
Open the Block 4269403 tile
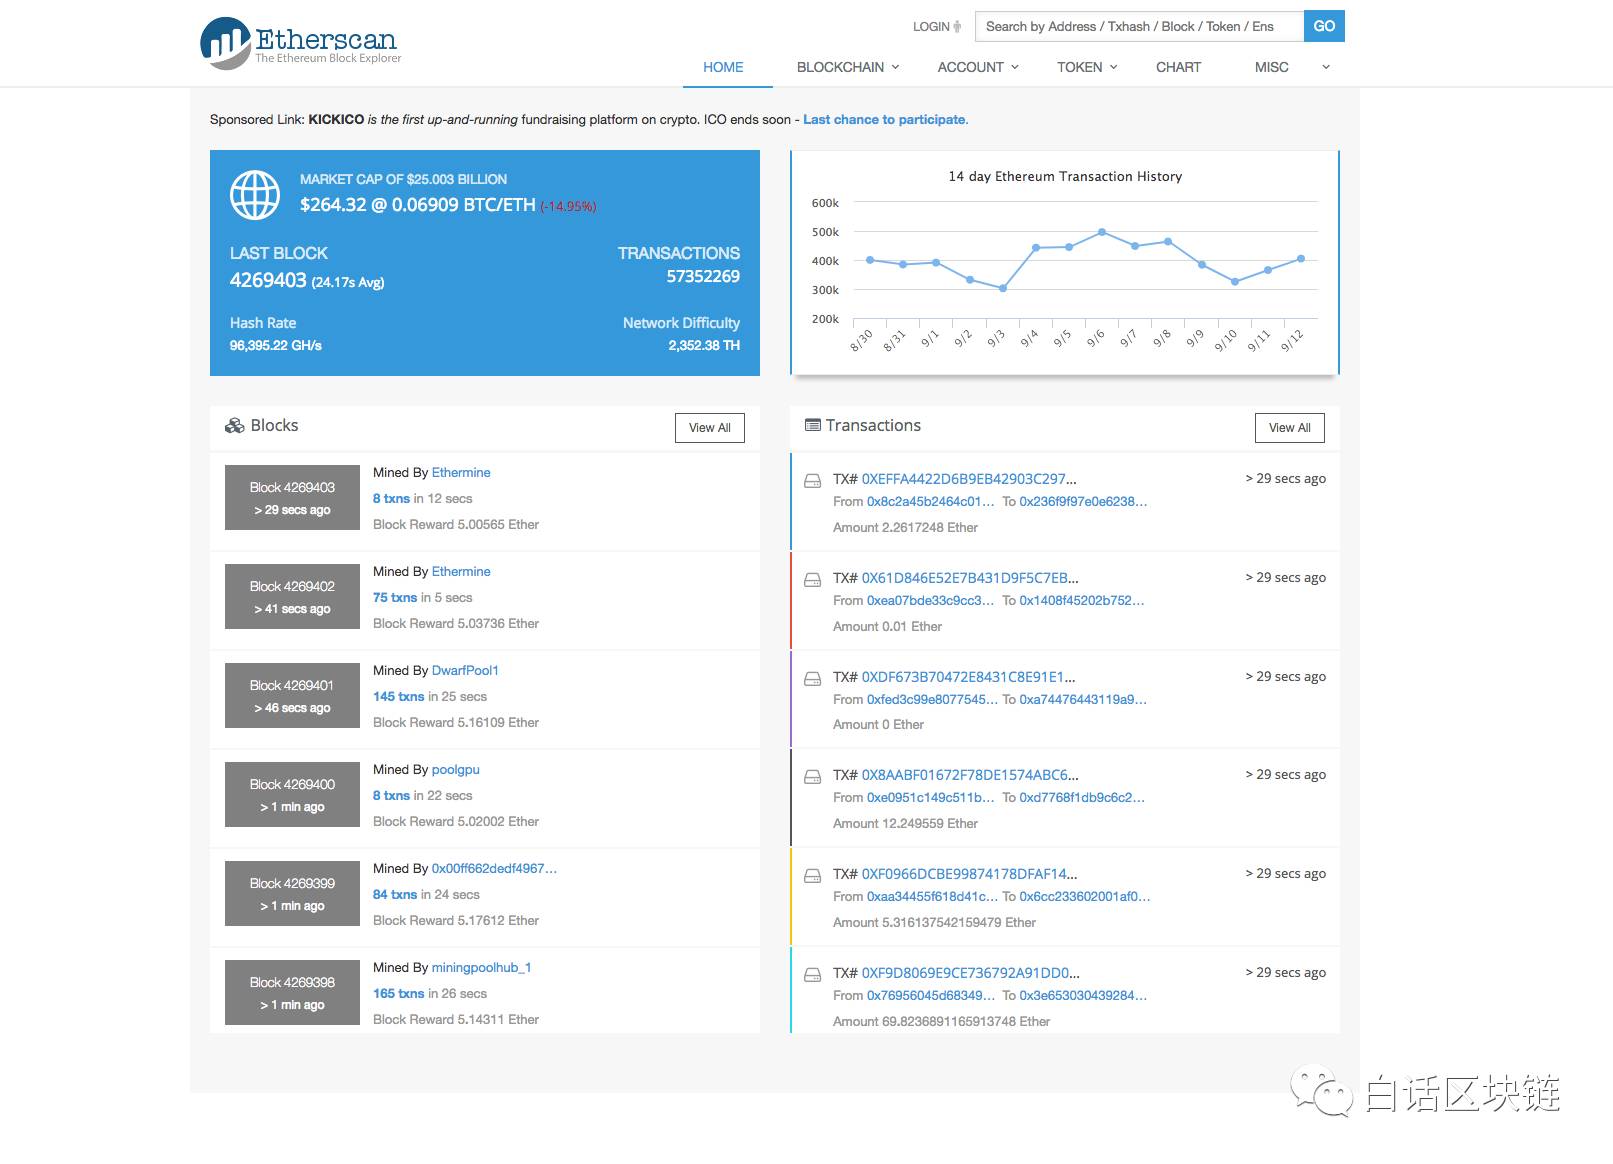[292, 498]
